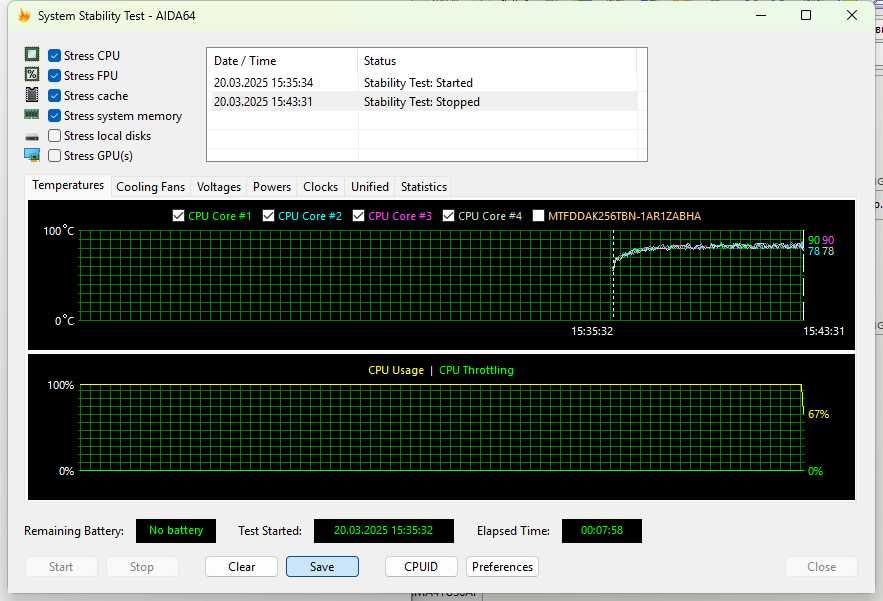Click the 20.03.2025 15:35:34 log cell
This screenshot has width=883, height=601.
263,83
